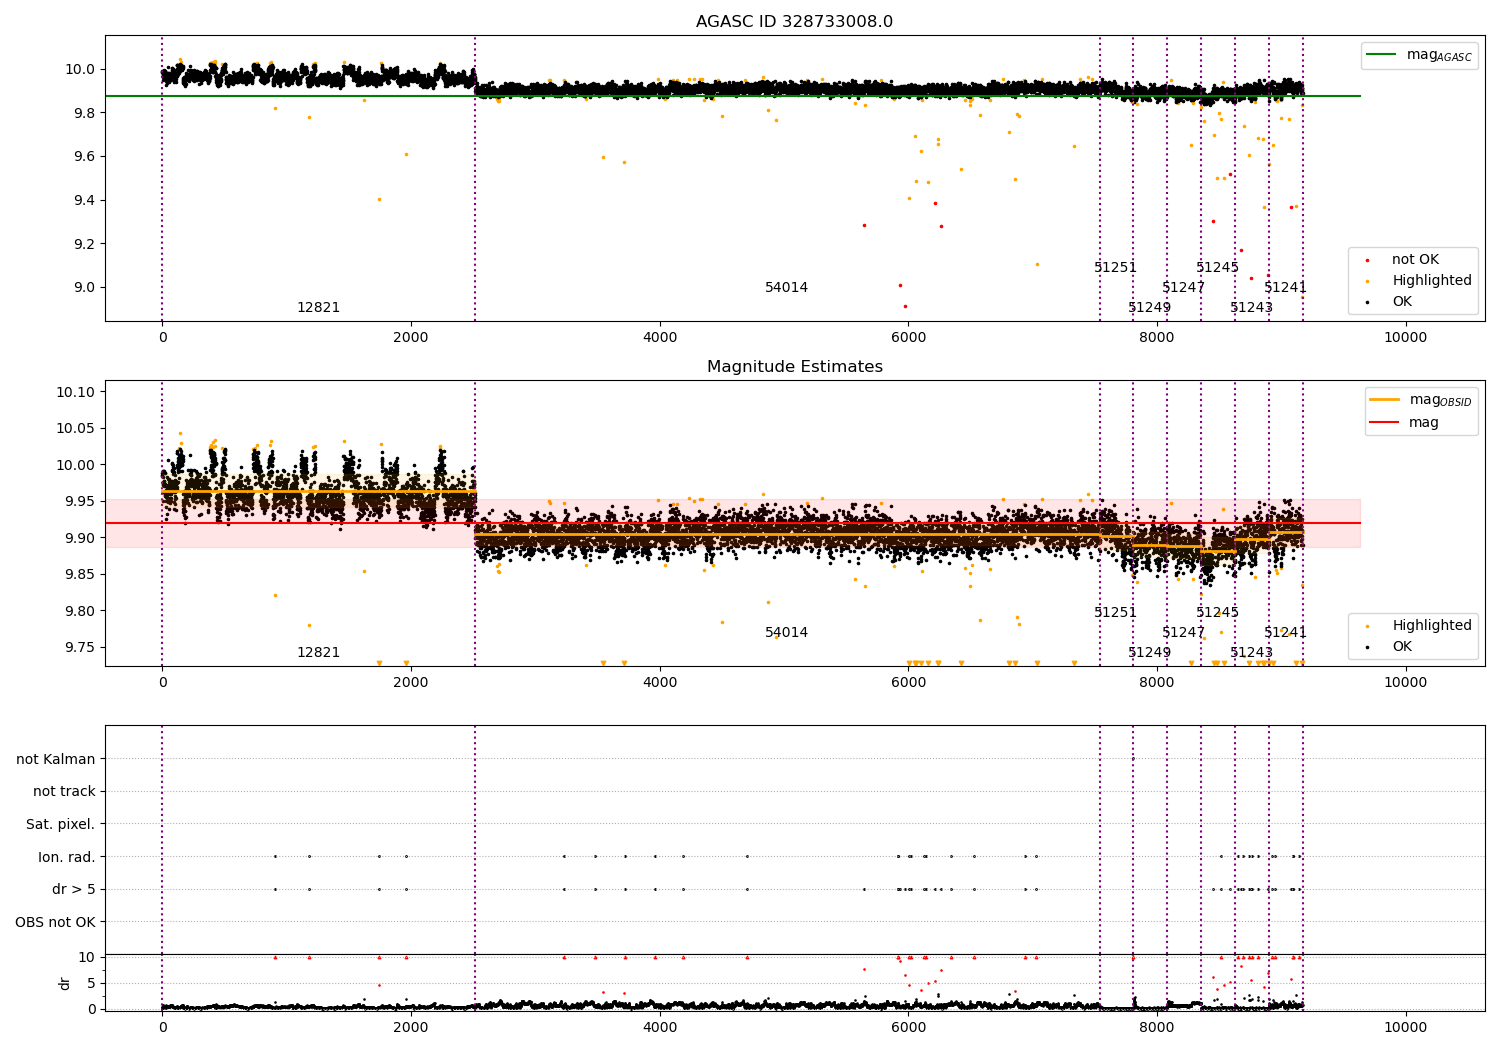Click x-tick 2000 under the top plot
Image resolution: width=1500 pixels, height=1050 pixels.
[411, 338]
